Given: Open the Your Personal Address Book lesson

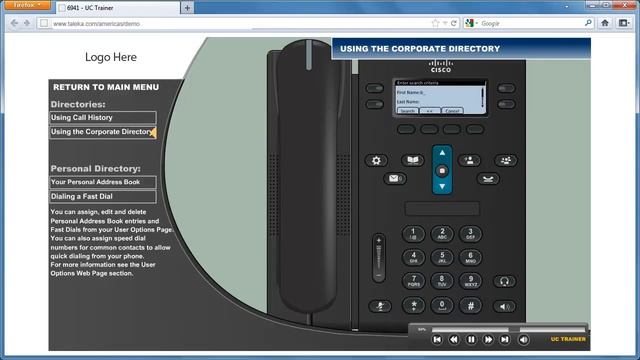Looking at the screenshot, I should click(x=103, y=182).
